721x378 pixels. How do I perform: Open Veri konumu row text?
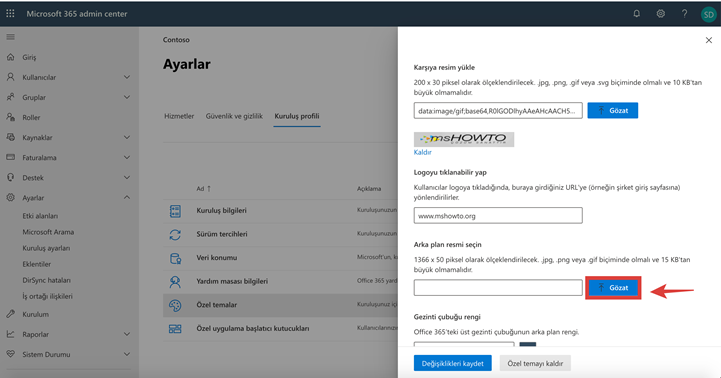217,258
